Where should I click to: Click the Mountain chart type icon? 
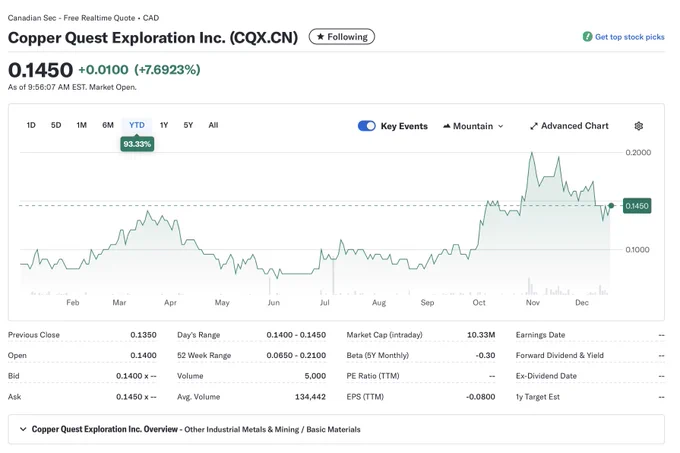point(446,126)
